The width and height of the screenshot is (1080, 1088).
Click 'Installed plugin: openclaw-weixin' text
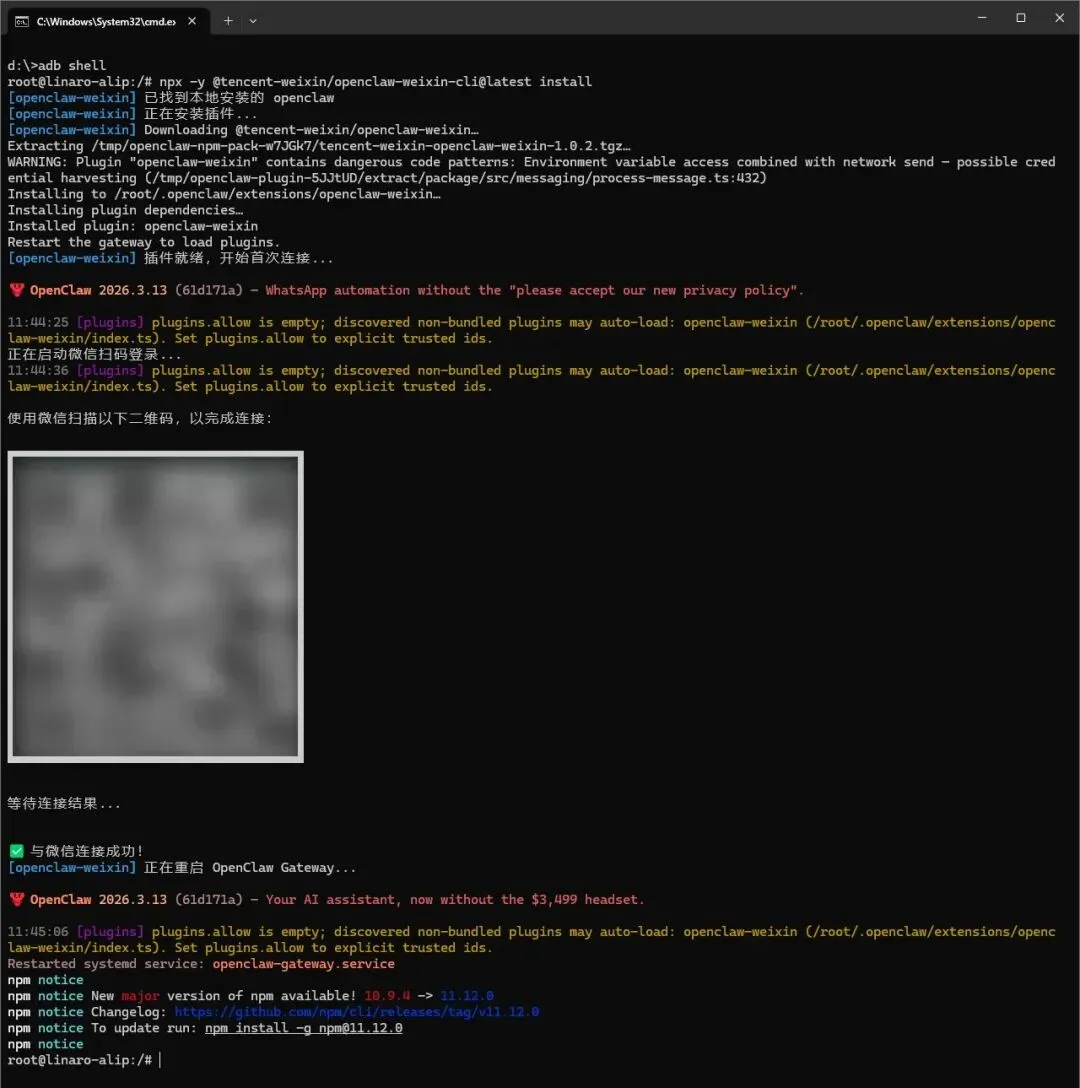click(x=133, y=226)
